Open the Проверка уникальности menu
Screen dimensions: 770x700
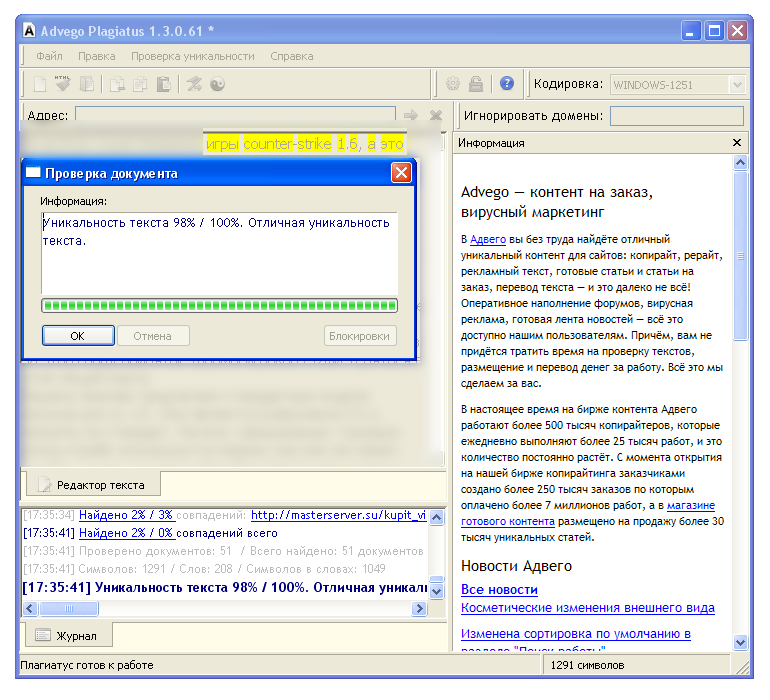192,56
